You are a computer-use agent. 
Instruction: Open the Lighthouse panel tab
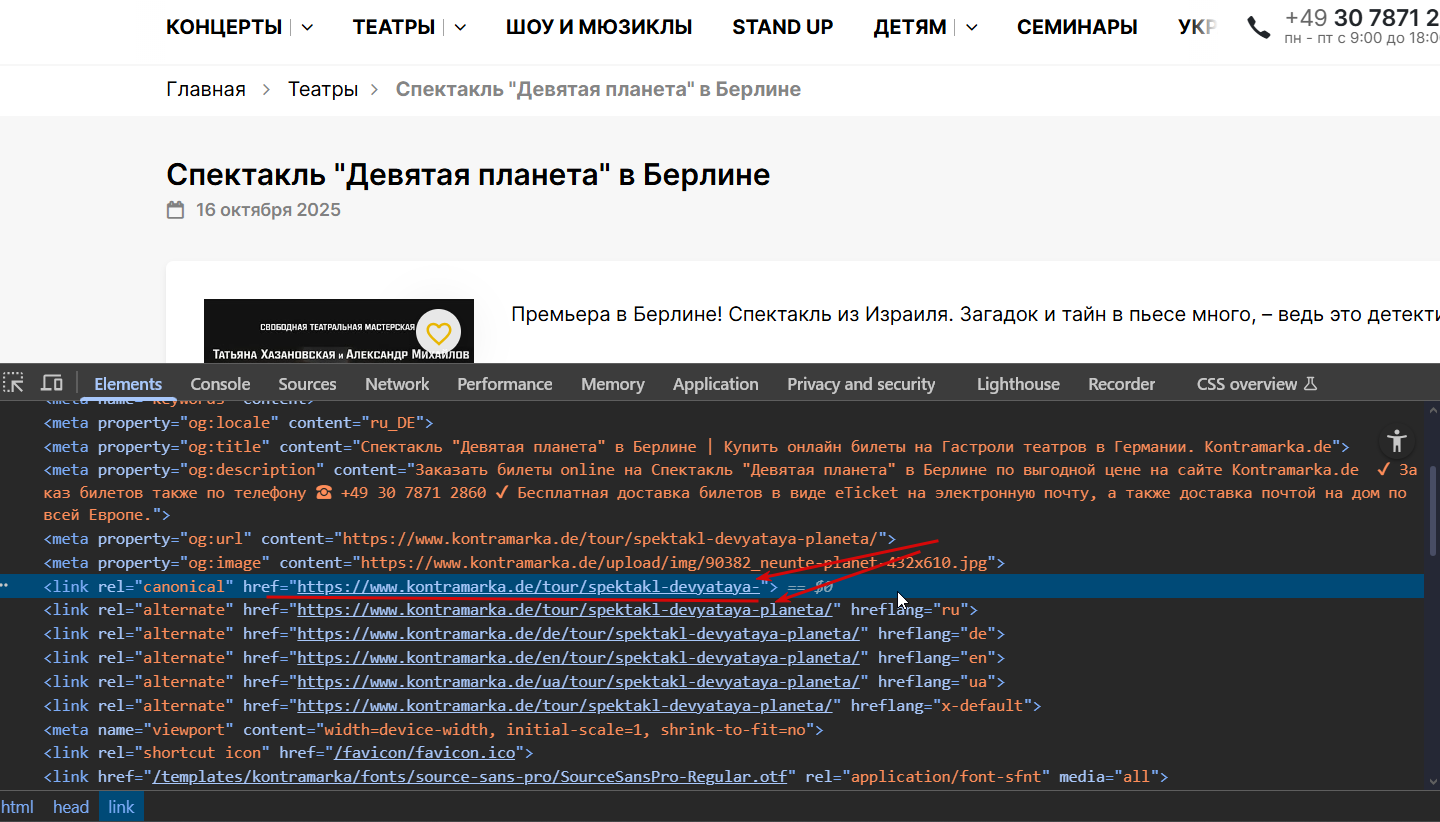[1018, 384]
